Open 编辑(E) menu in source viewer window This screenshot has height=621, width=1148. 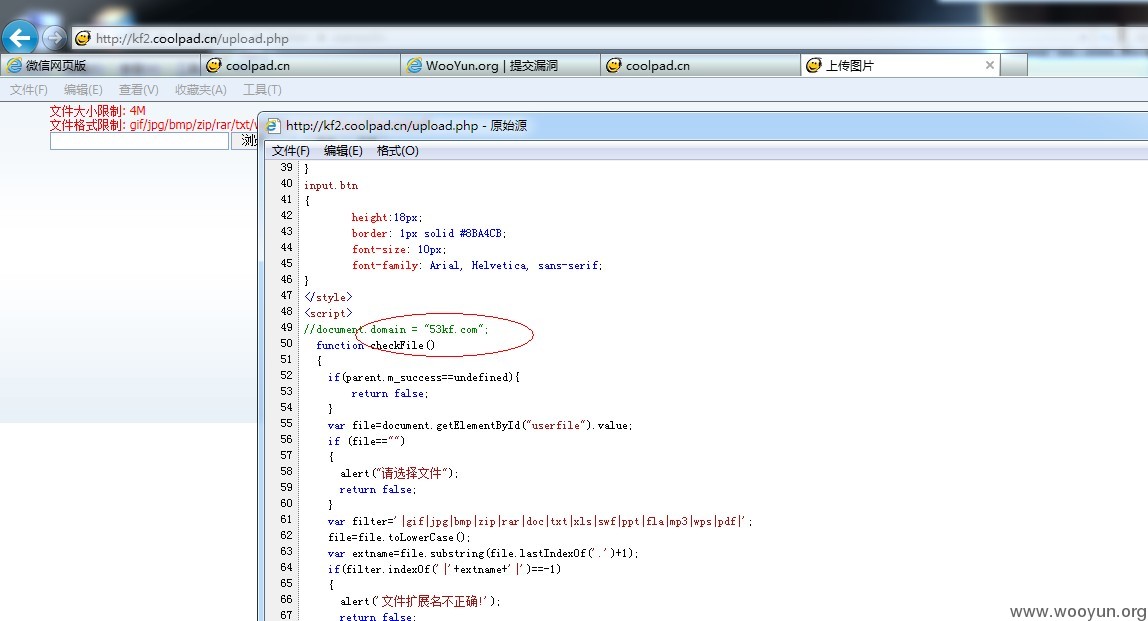click(x=343, y=150)
